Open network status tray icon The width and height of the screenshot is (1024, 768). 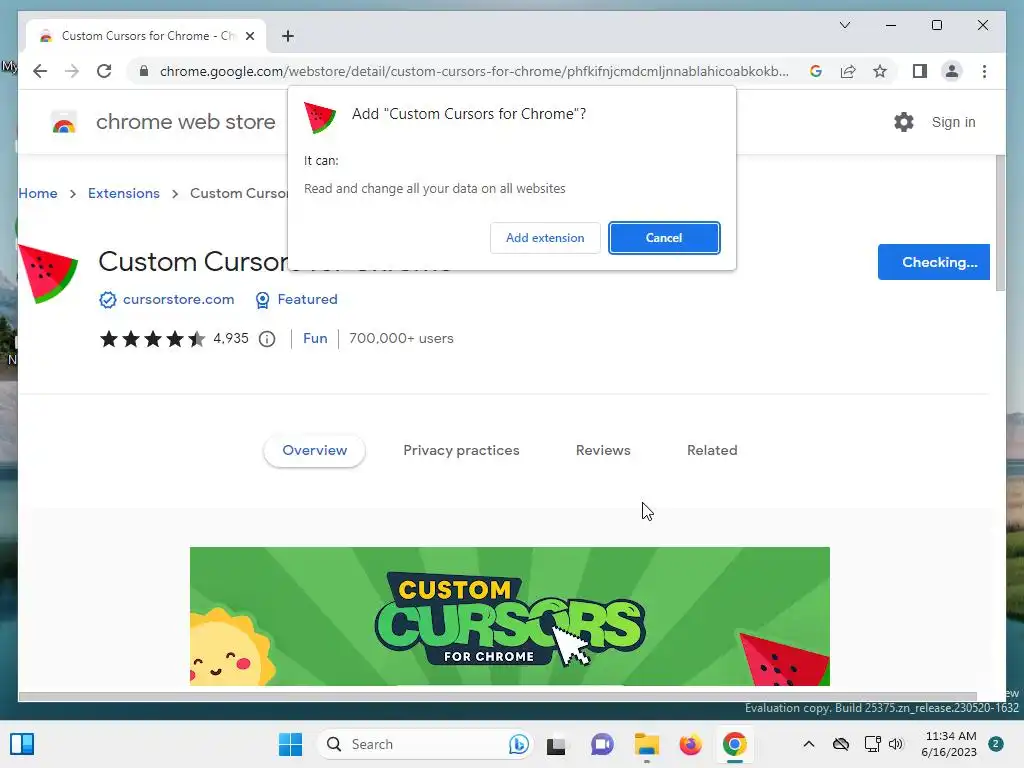coord(872,744)
